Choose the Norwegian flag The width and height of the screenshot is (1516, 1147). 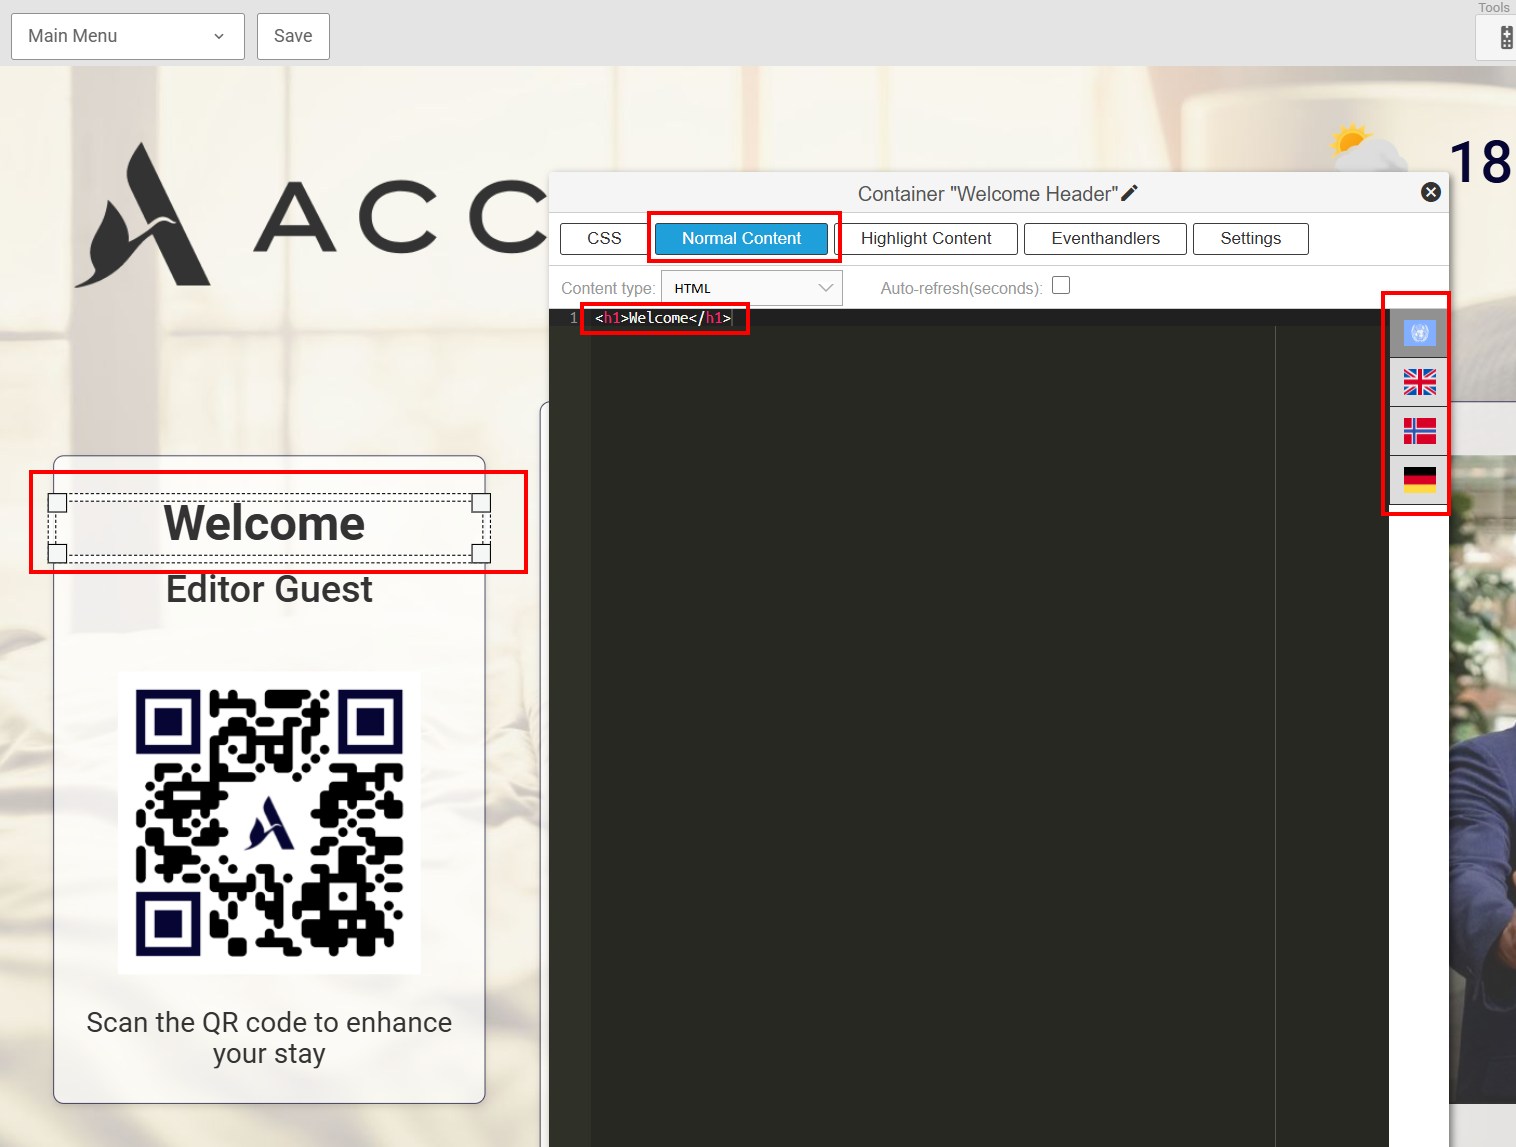point(1419,431)
